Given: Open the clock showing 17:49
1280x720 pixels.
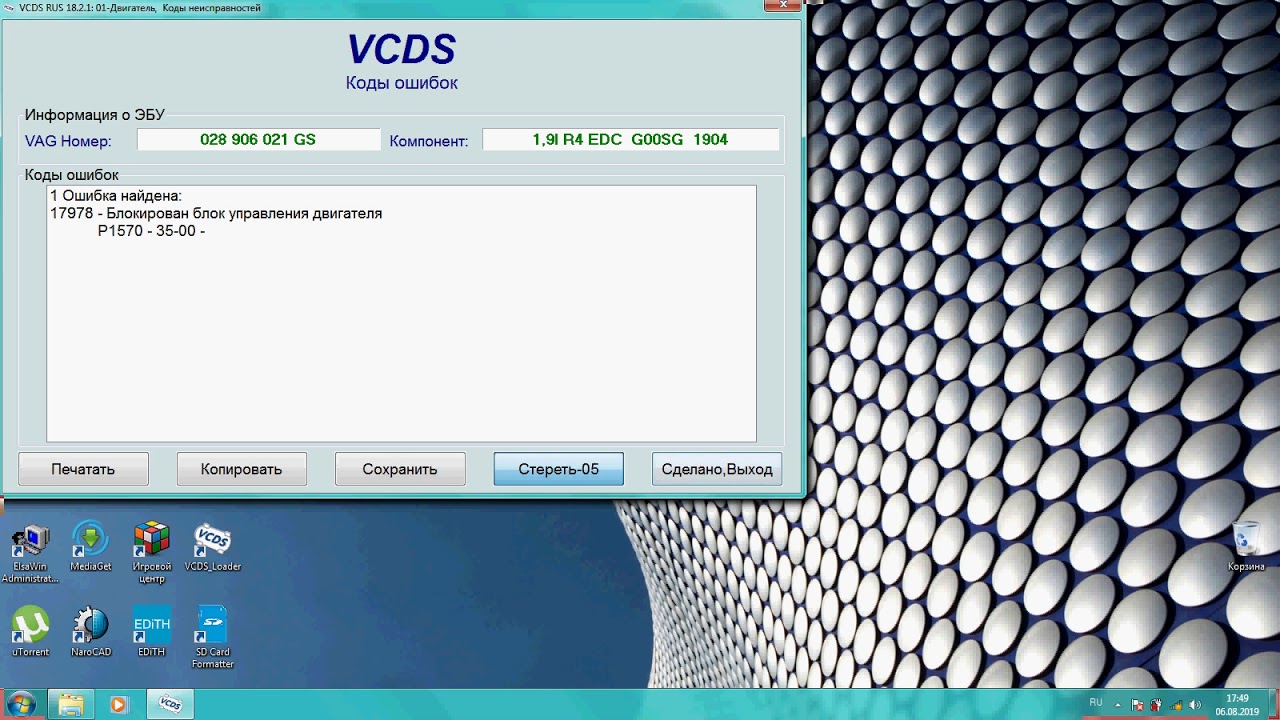Looking at the screenshot, I should (x=1237, y=705).
